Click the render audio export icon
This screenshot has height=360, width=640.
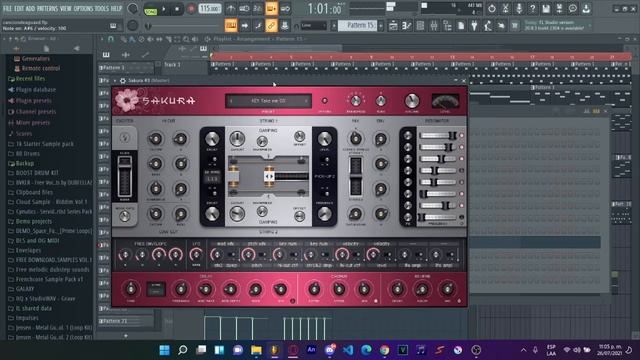pos(559,9)
